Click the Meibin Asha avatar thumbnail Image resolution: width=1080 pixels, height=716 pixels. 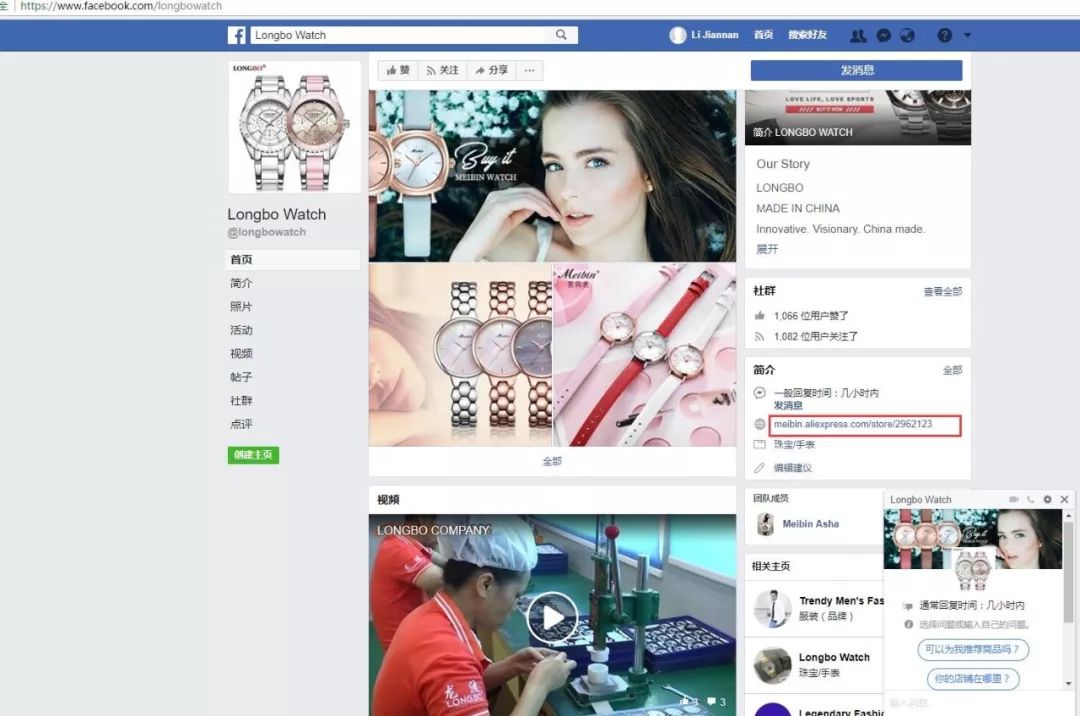[x=765, y=524]
